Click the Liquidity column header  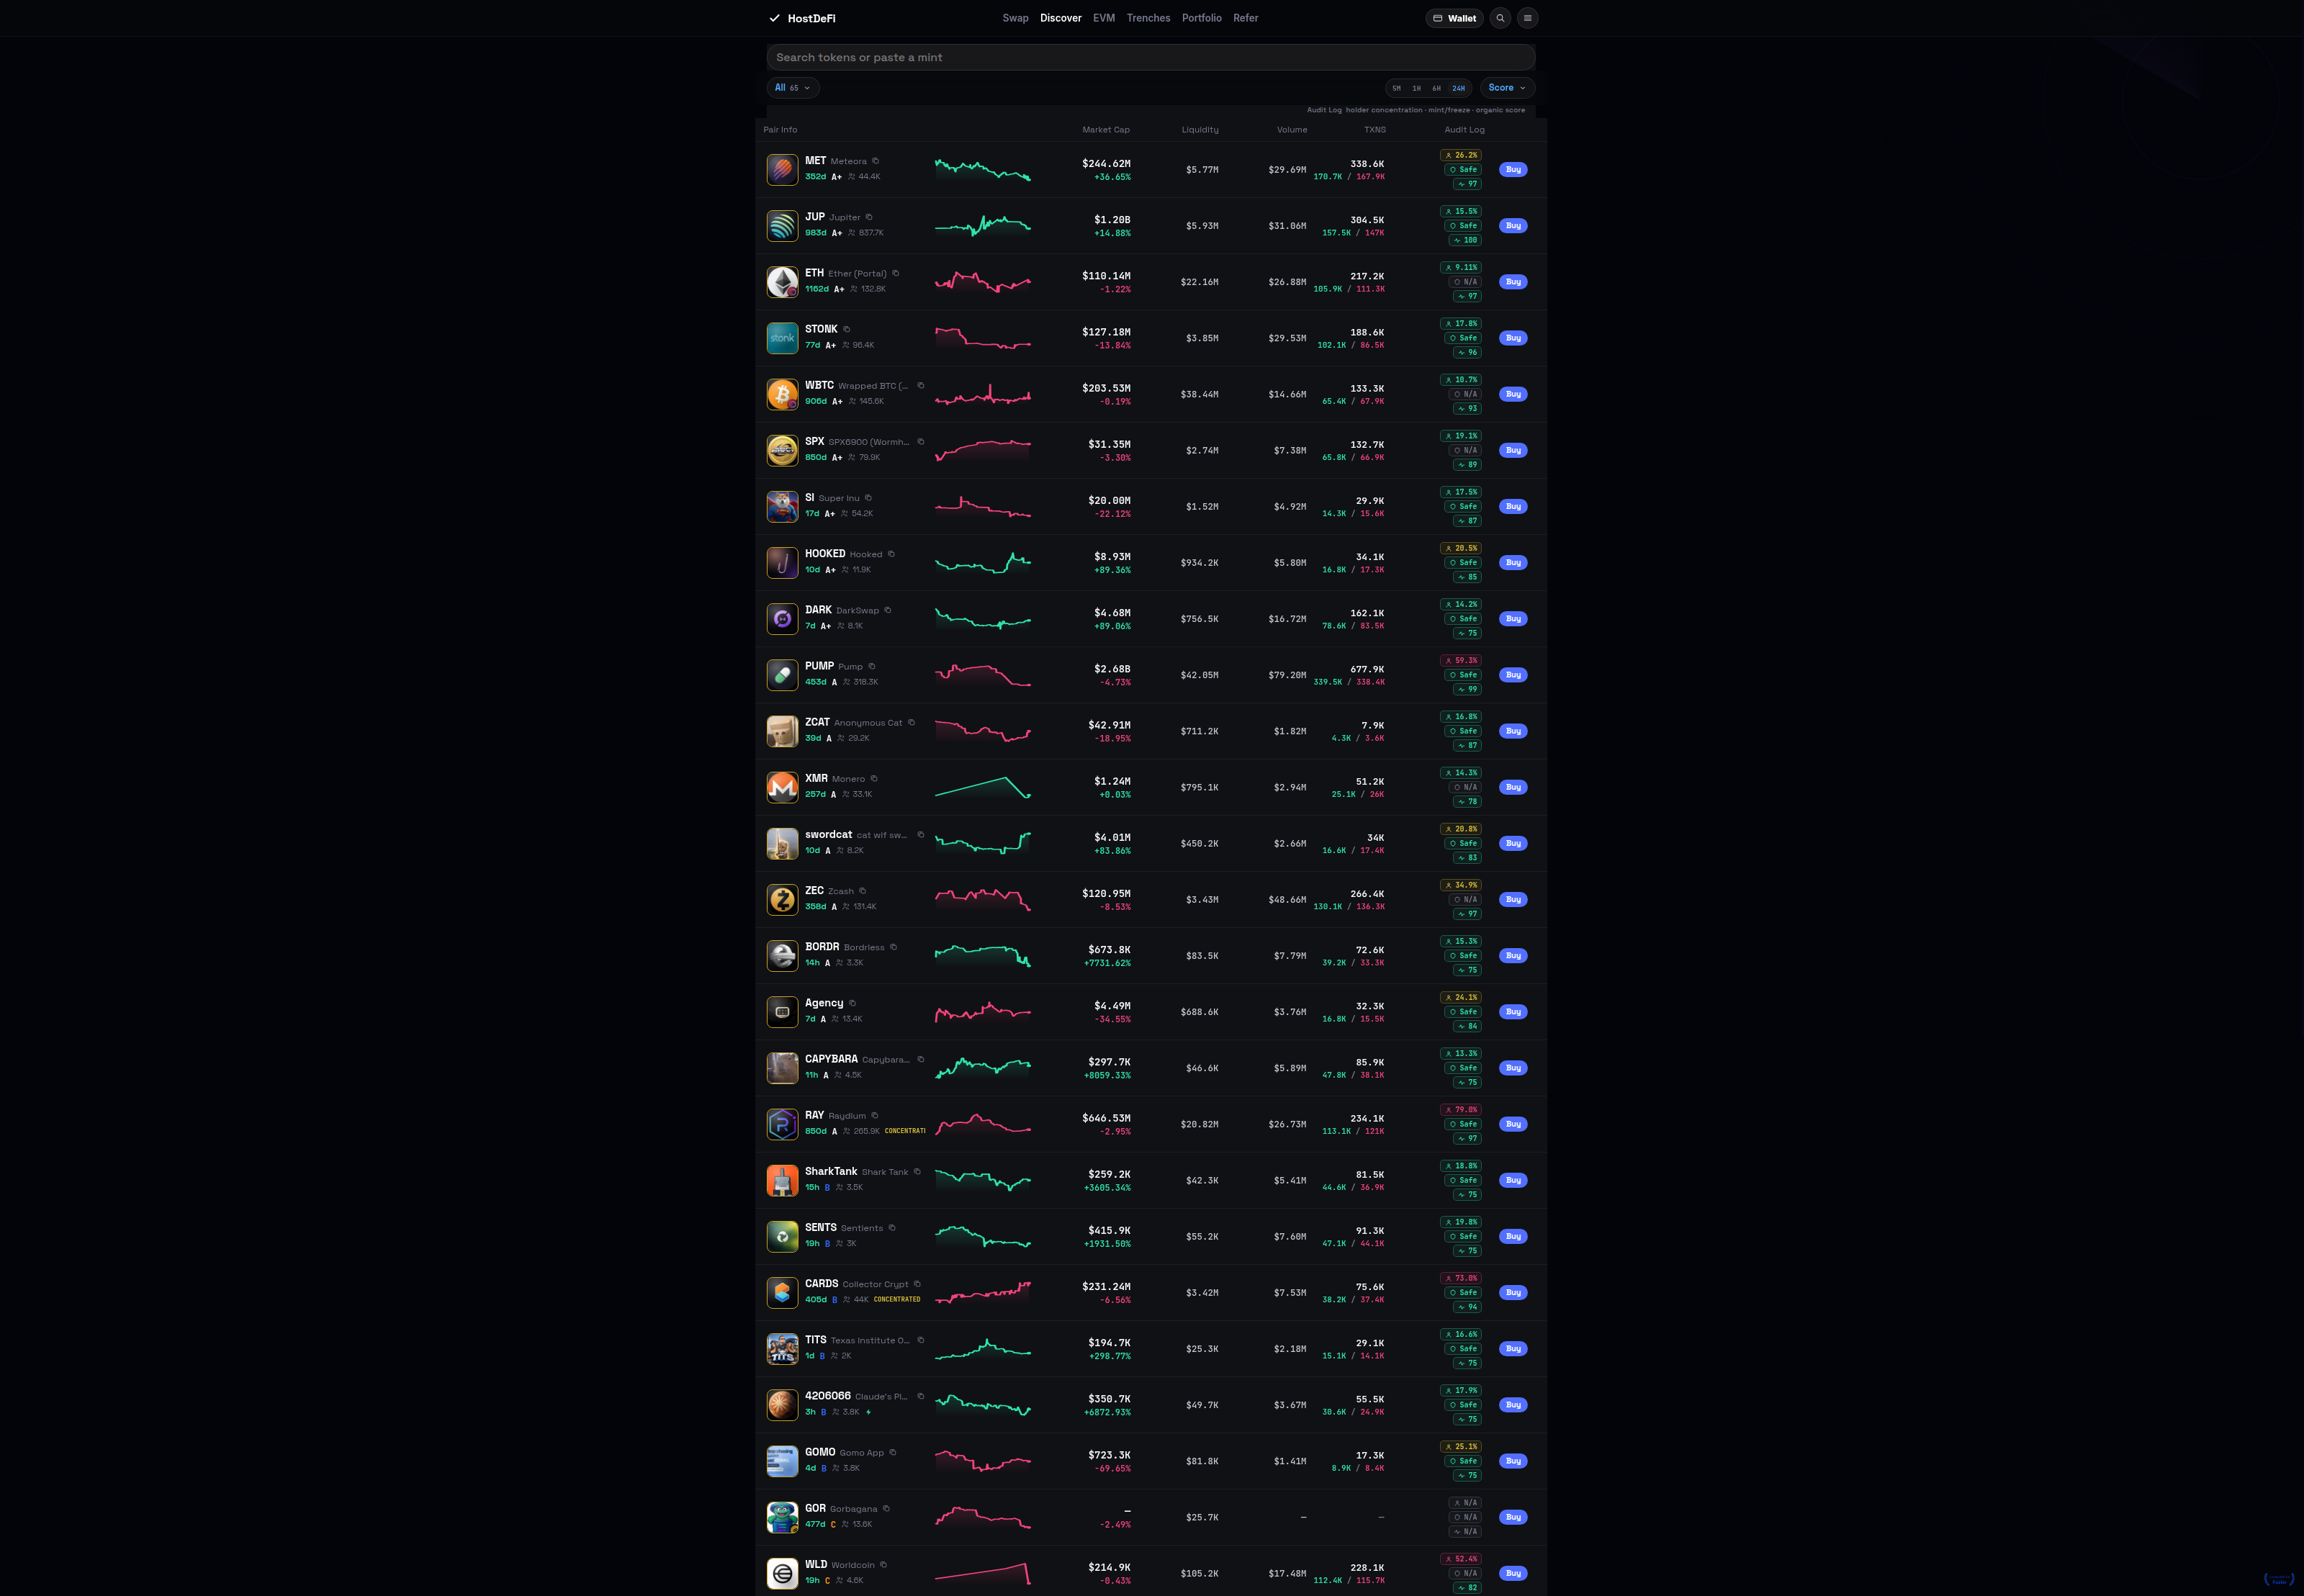tap(1199, 130)
